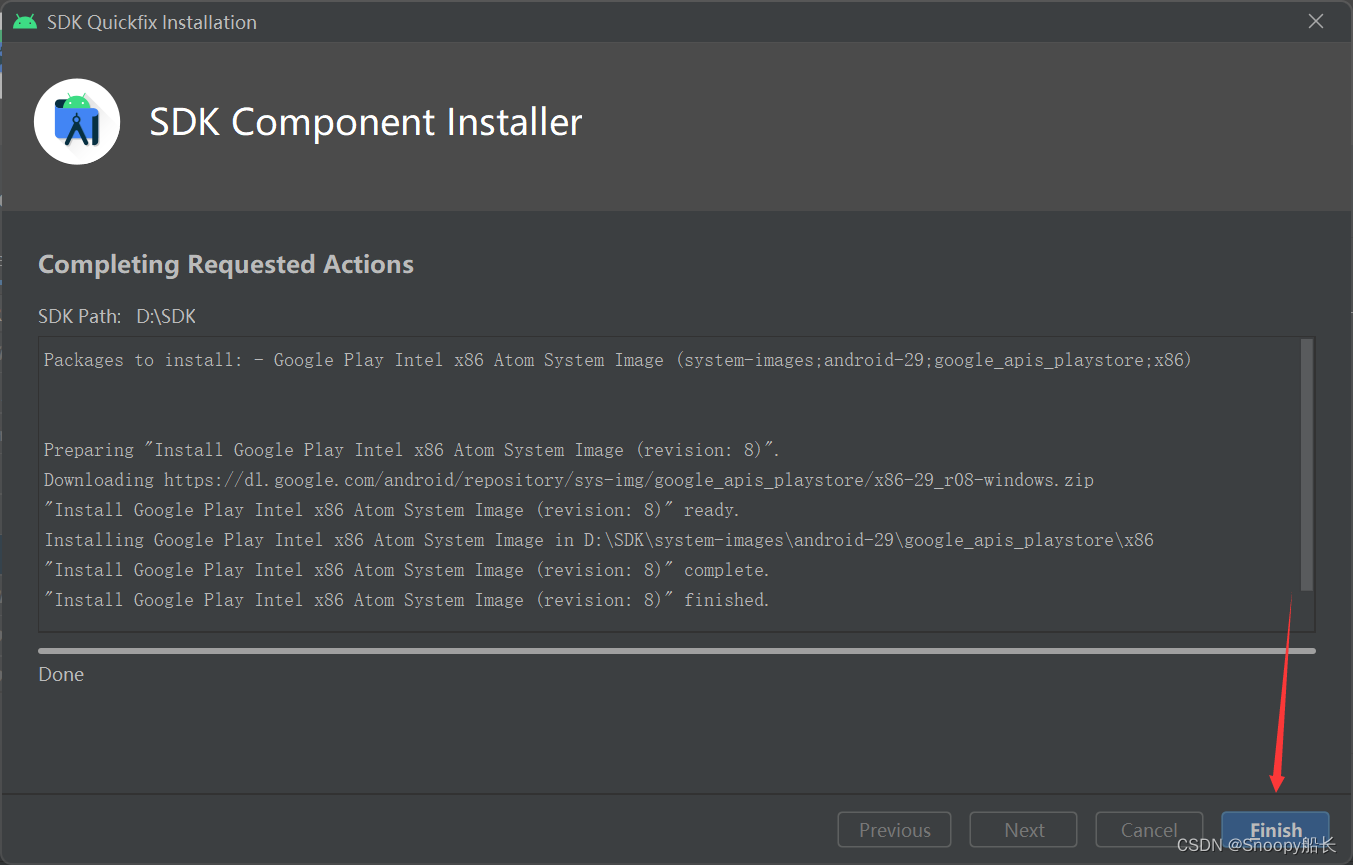Click the disabled Next button
The image size is (1353, 865).
coord(1023,830)
